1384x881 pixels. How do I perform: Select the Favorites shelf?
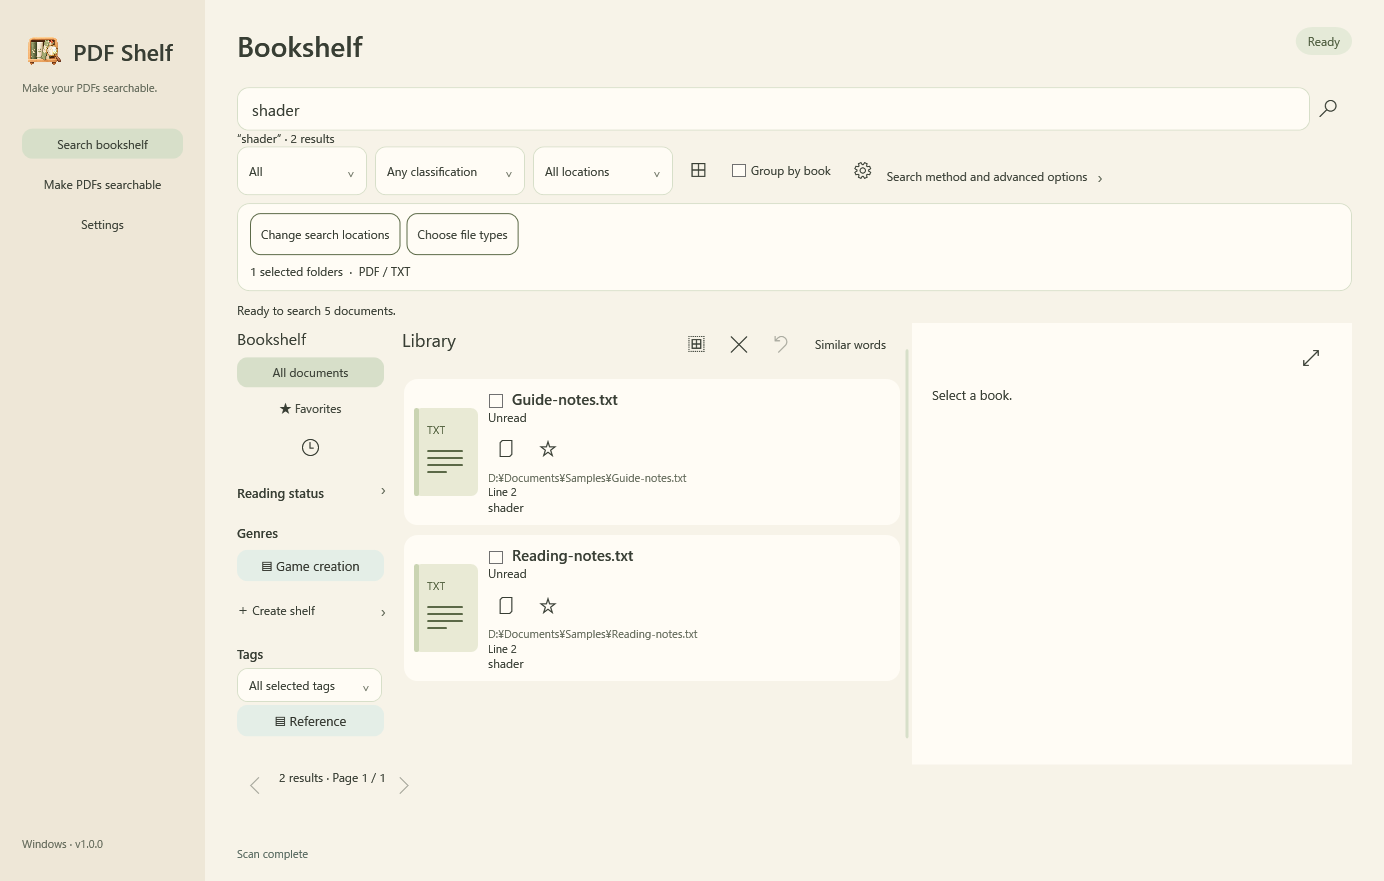click(310, 408)
